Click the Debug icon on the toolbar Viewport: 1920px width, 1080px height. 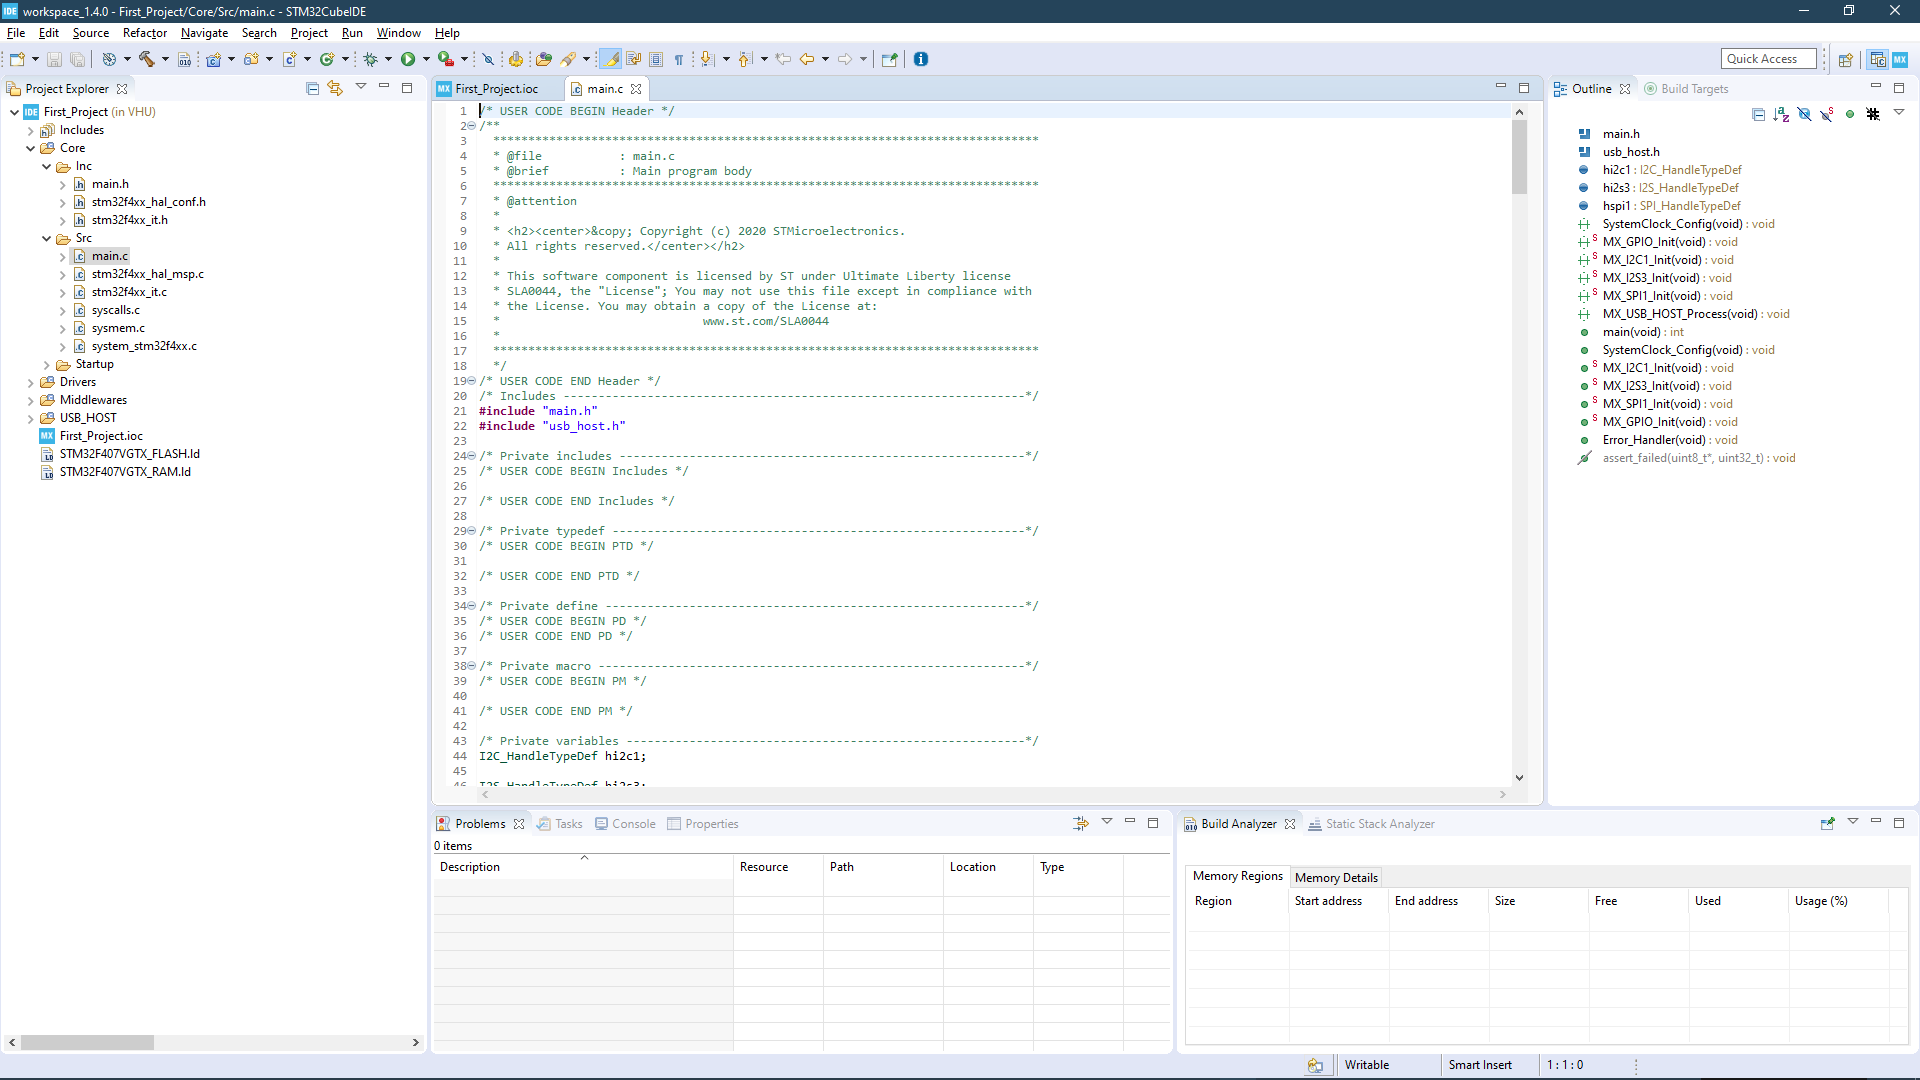pyautogui.click(x=371, y=59)
